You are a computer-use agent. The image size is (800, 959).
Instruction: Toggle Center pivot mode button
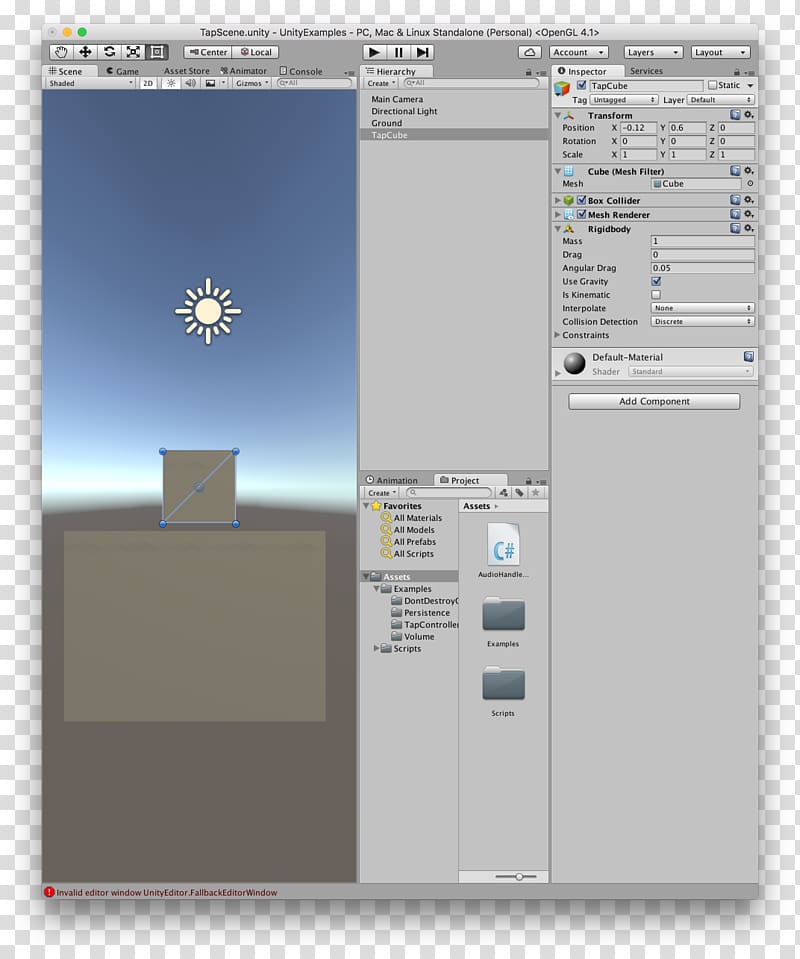(x=208, y=53)
